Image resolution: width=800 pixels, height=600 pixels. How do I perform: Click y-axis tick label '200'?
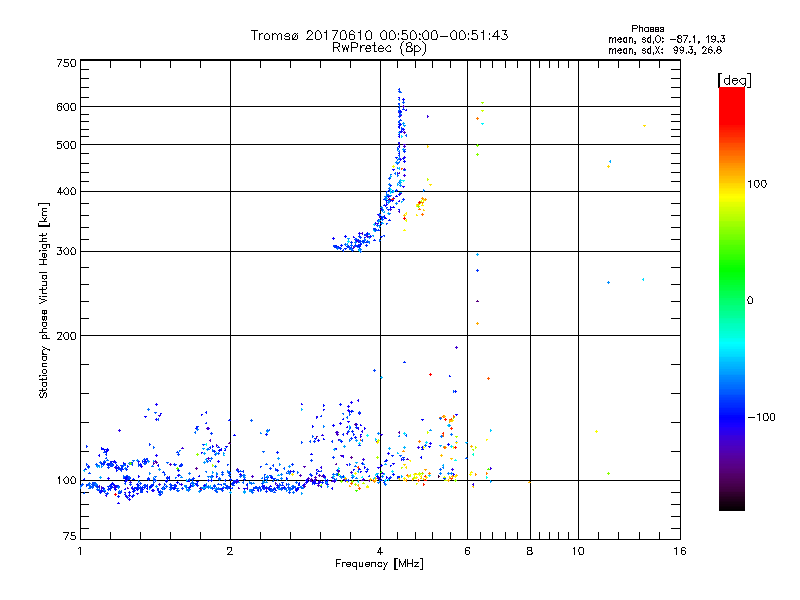66,336
